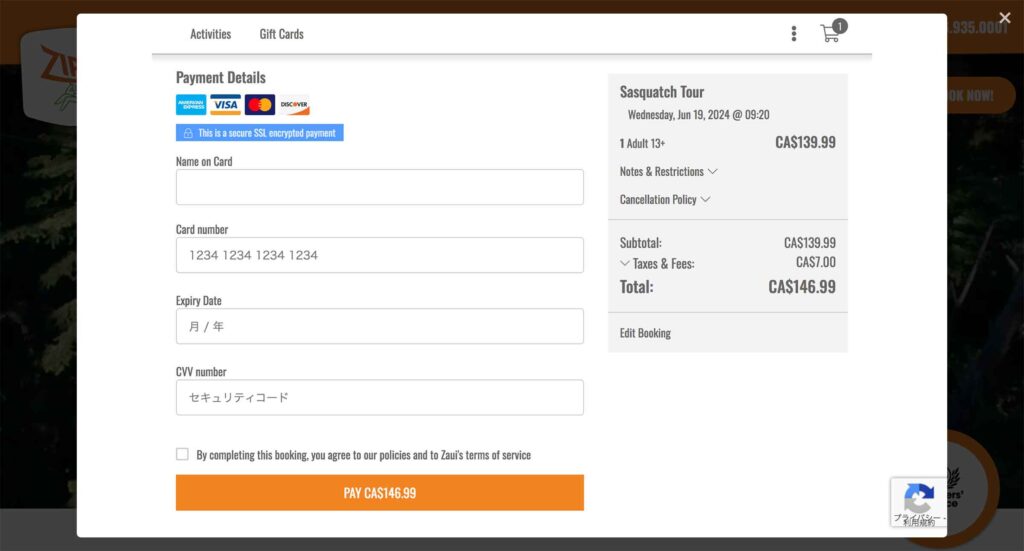Expand the Cancellation Policy section

665,200
